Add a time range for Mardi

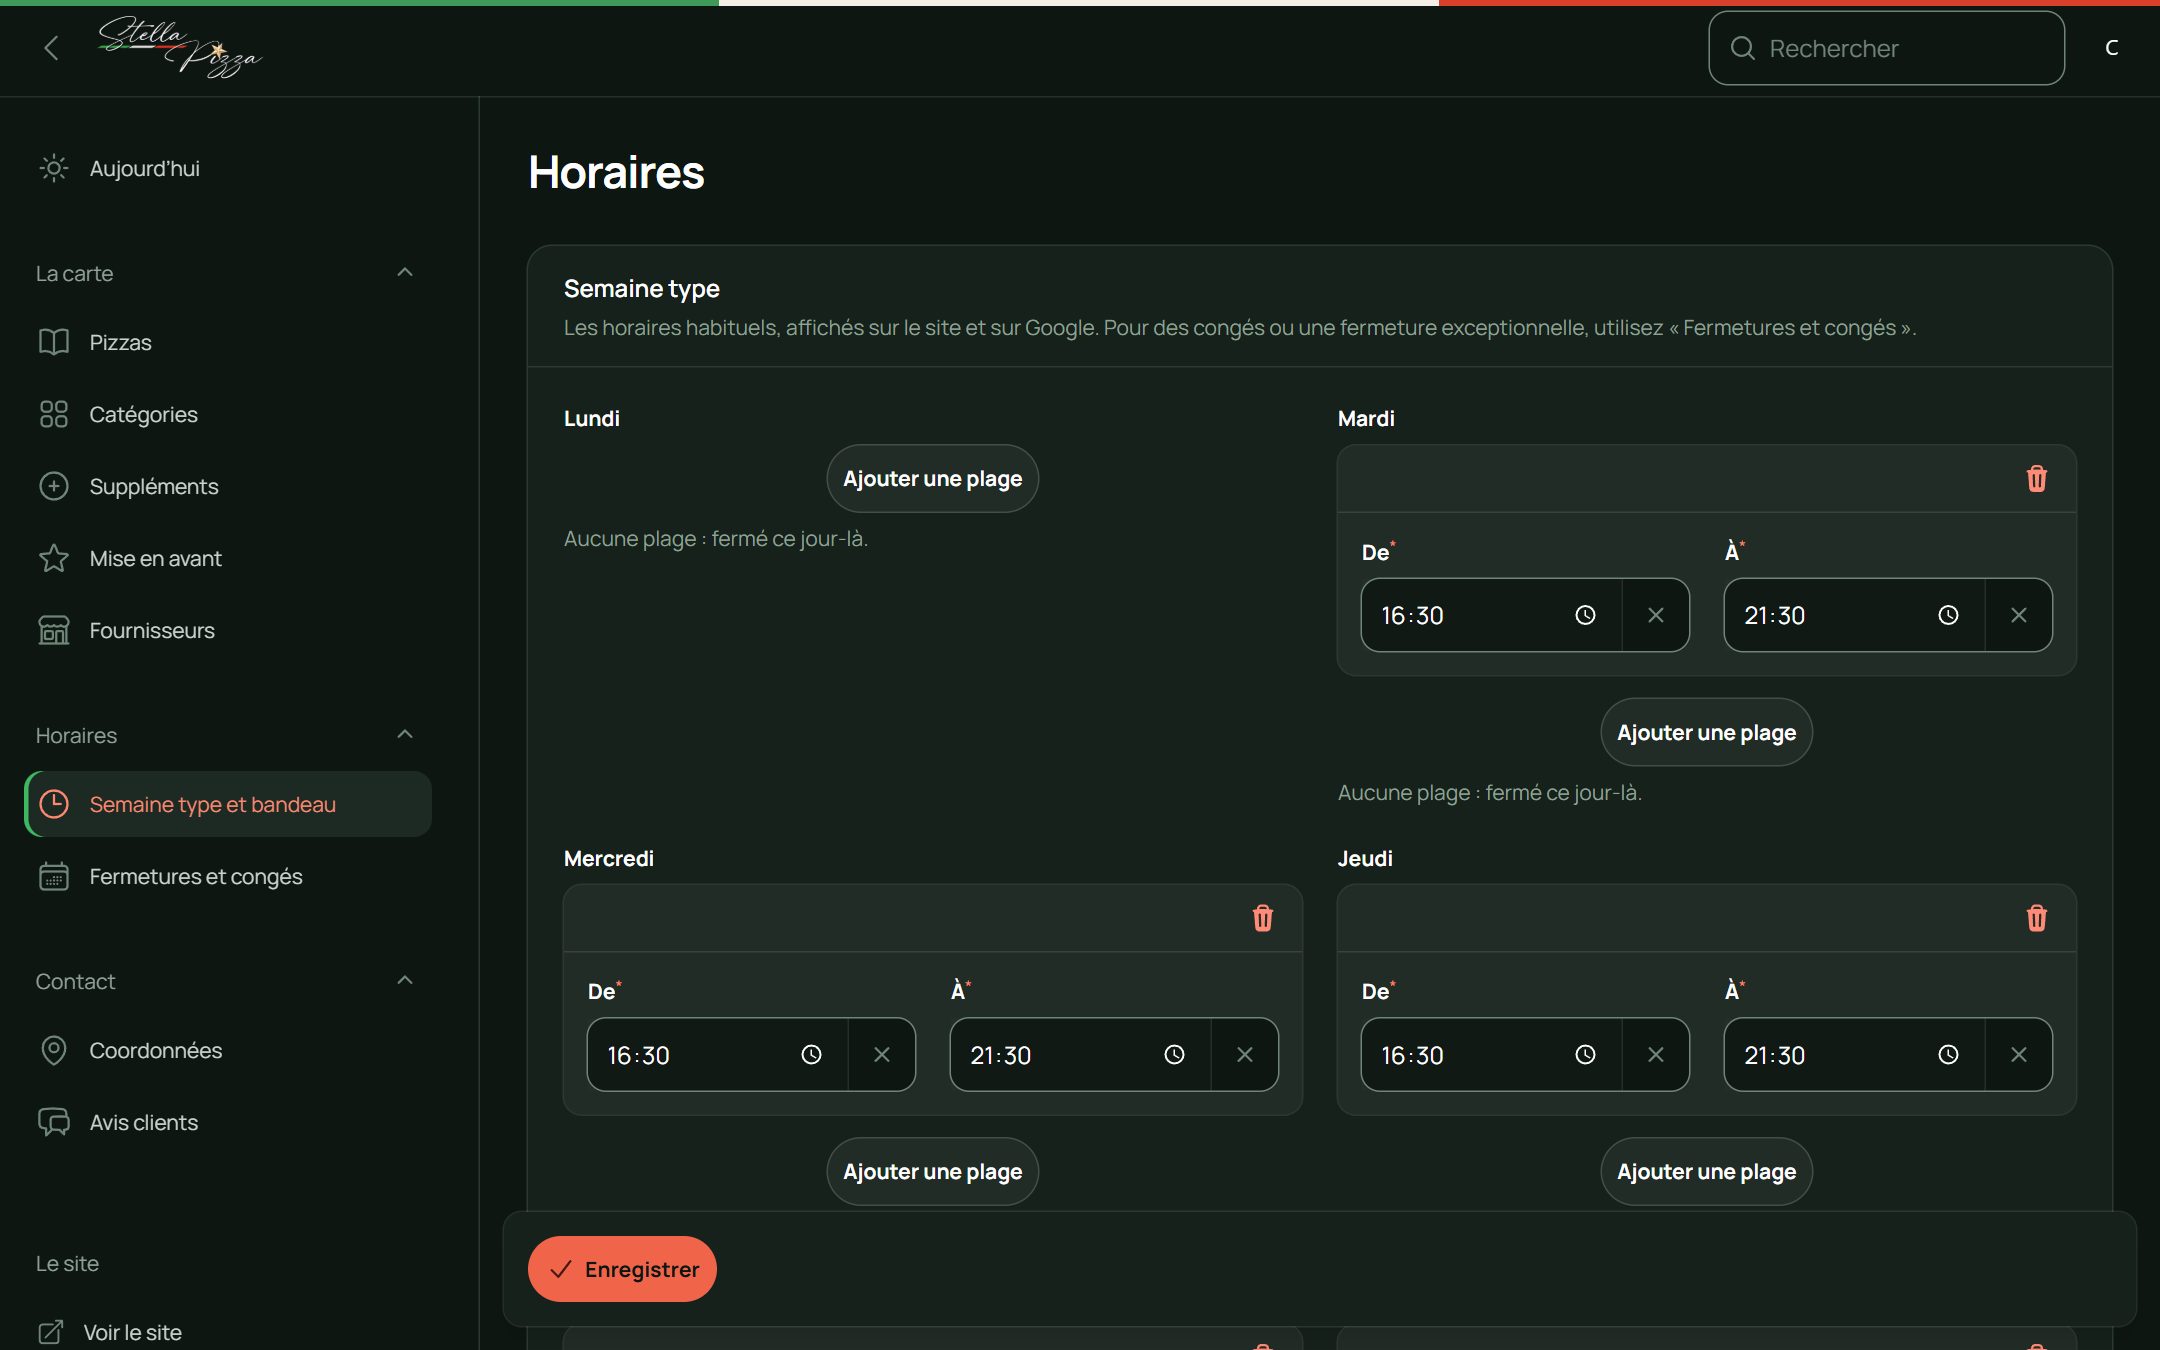(1706, 732)
